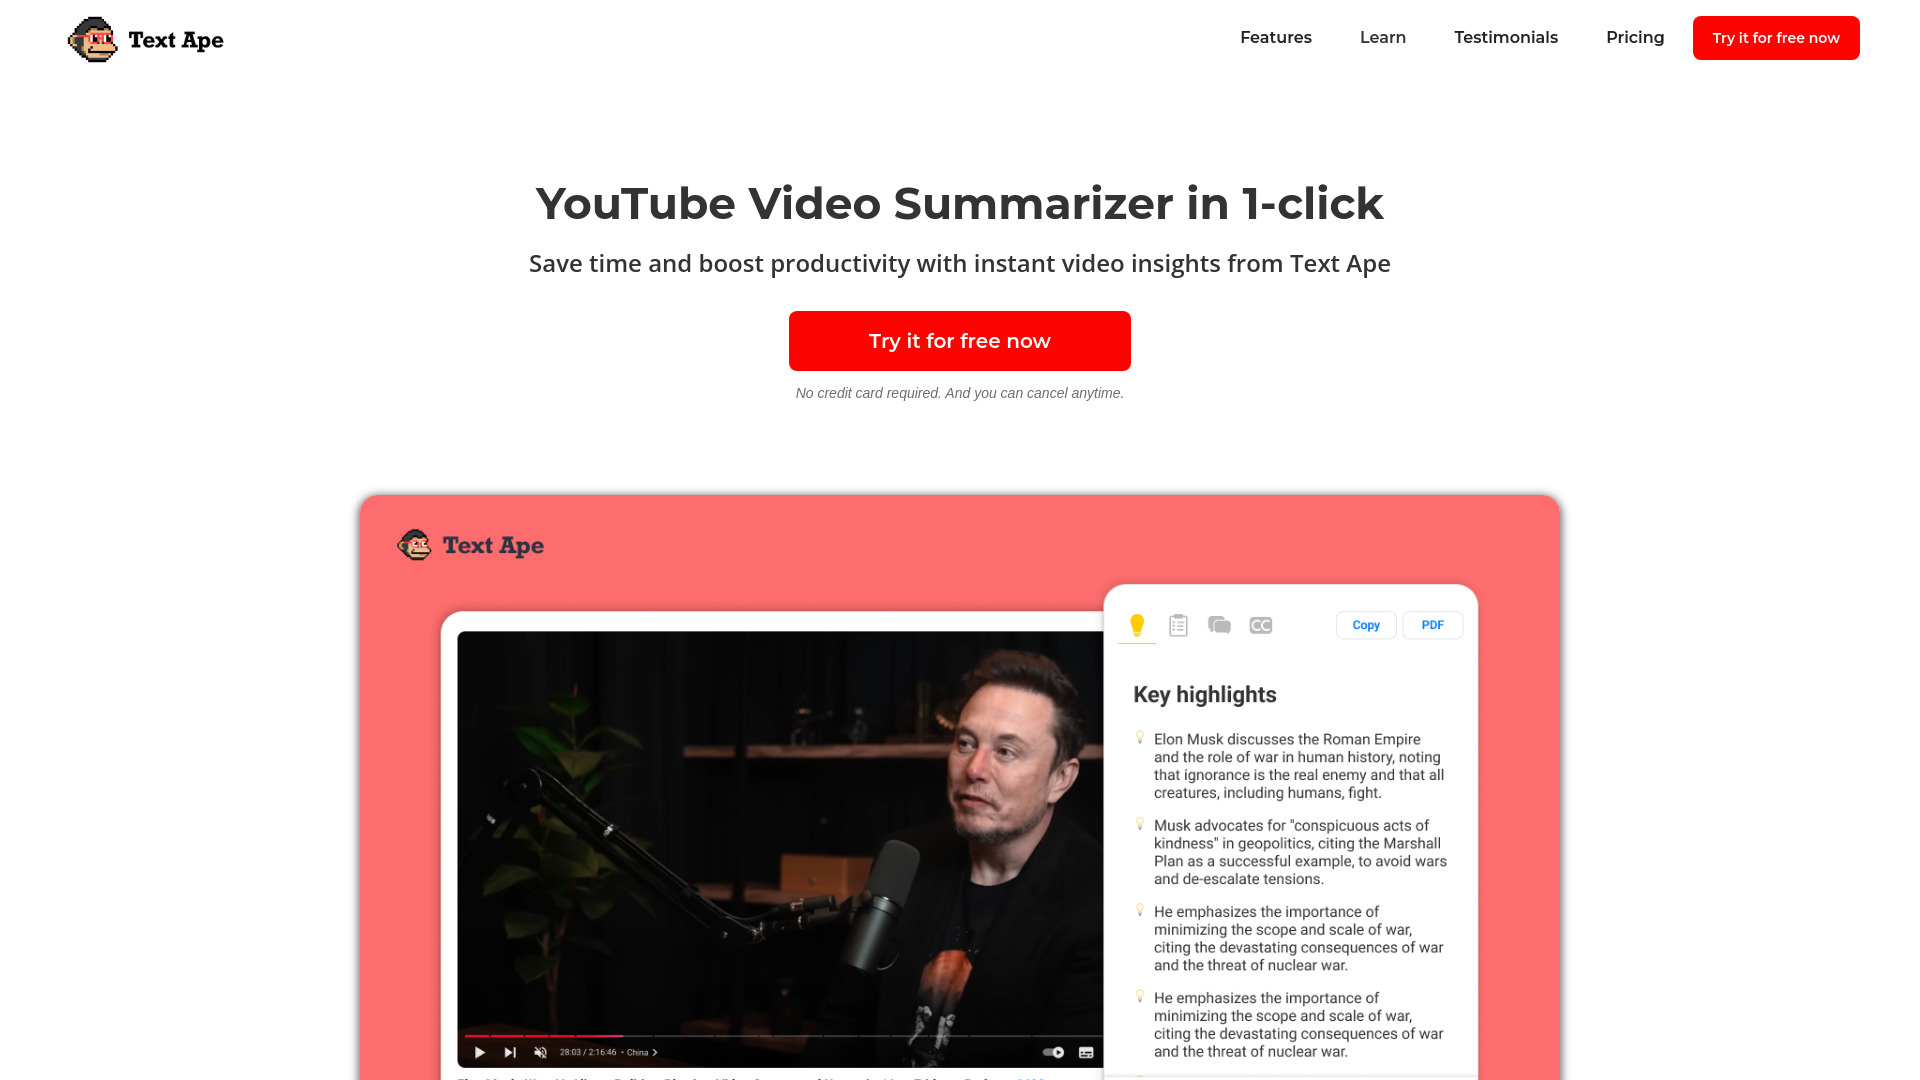Select the CC captions icon in panel

point(1261,624)
